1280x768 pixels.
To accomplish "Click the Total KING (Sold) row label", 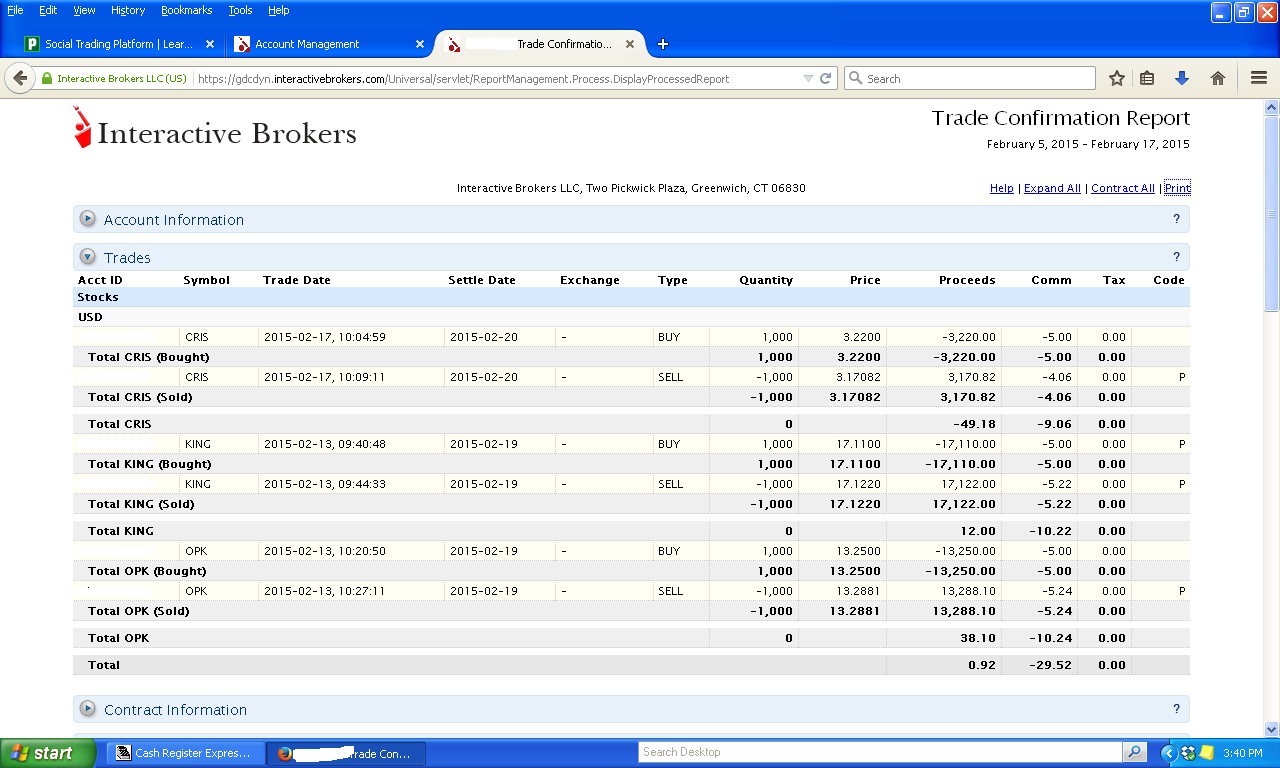I will click(x=141, y=504).
